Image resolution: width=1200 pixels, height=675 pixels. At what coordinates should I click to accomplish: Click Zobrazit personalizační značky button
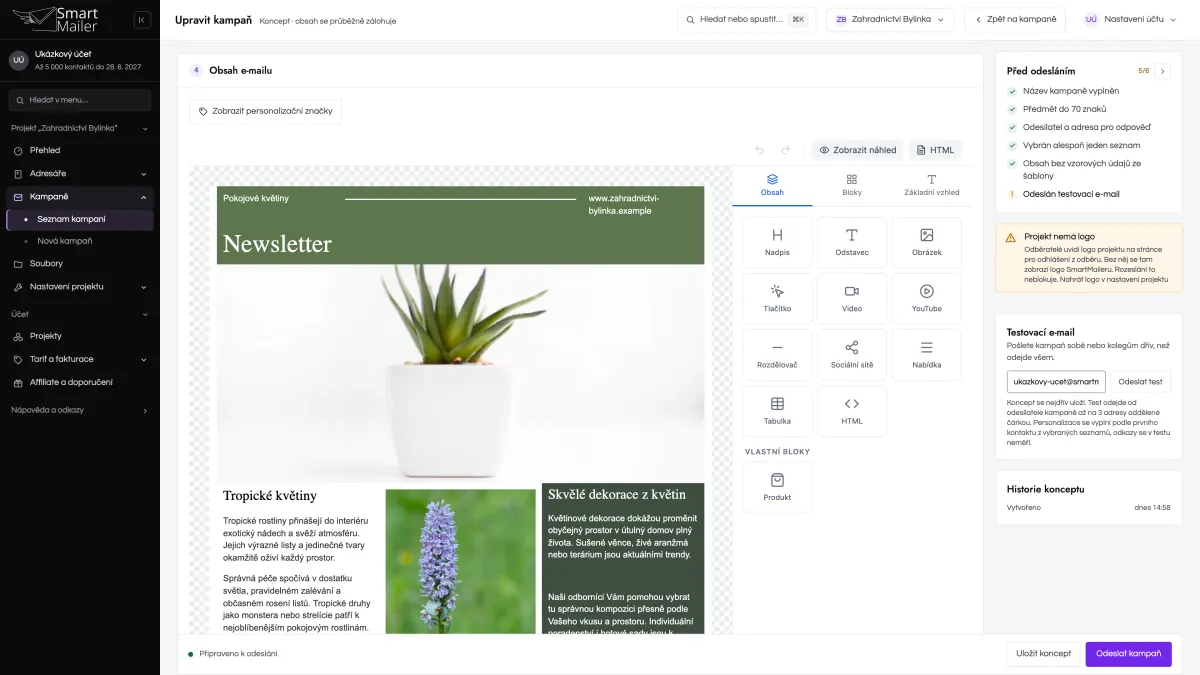tap(266, 111)
